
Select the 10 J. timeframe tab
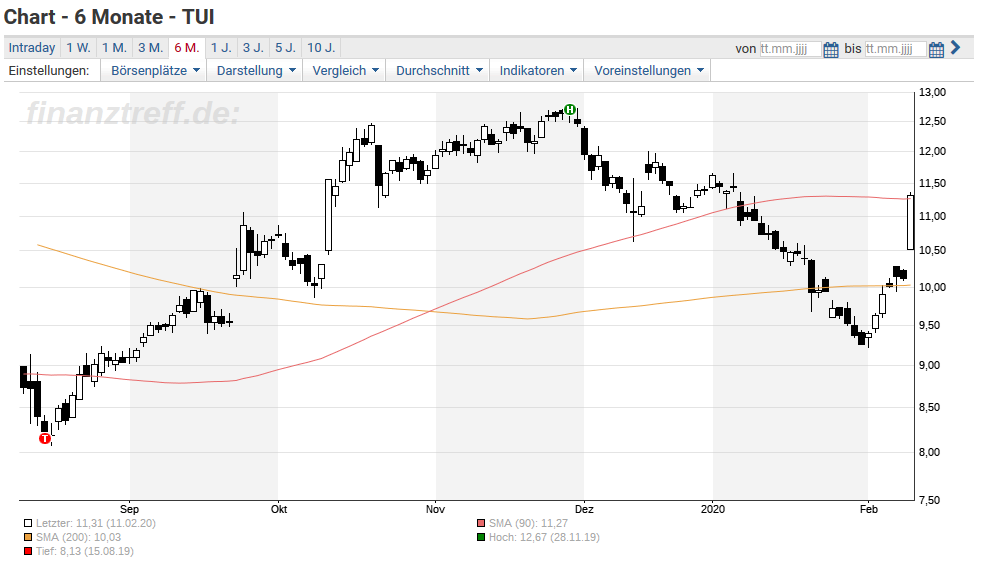(321, 48)
